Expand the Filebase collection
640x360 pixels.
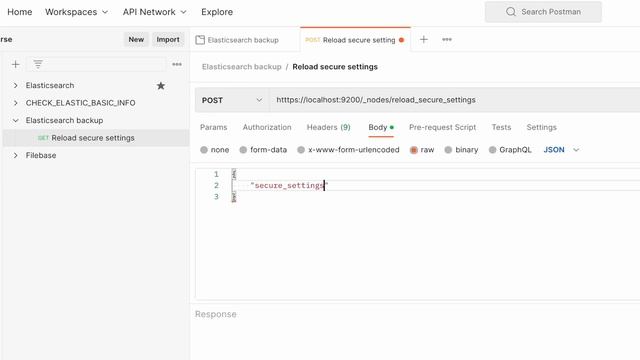pyautogui.click(x=16, y=156)
